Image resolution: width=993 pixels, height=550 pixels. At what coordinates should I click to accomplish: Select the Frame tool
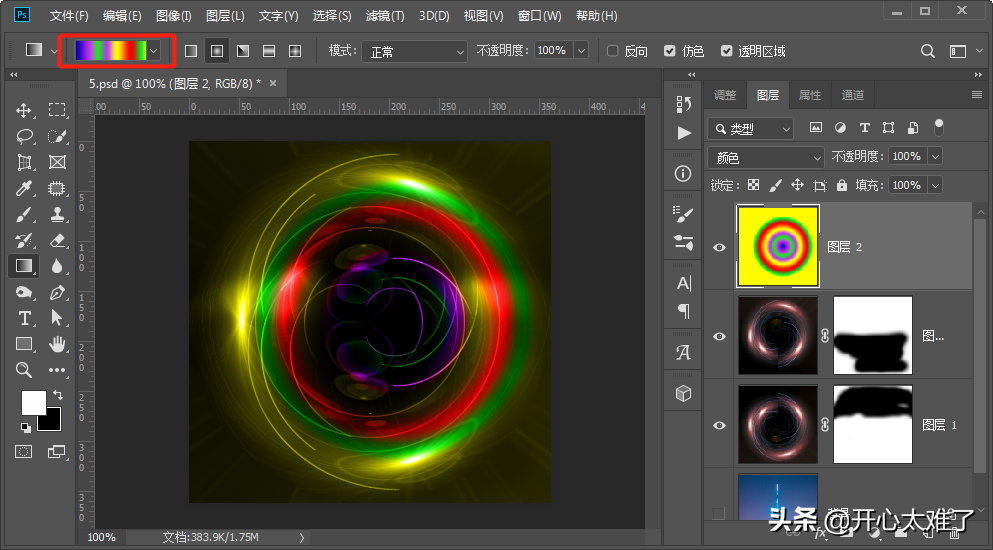[57, 162]
